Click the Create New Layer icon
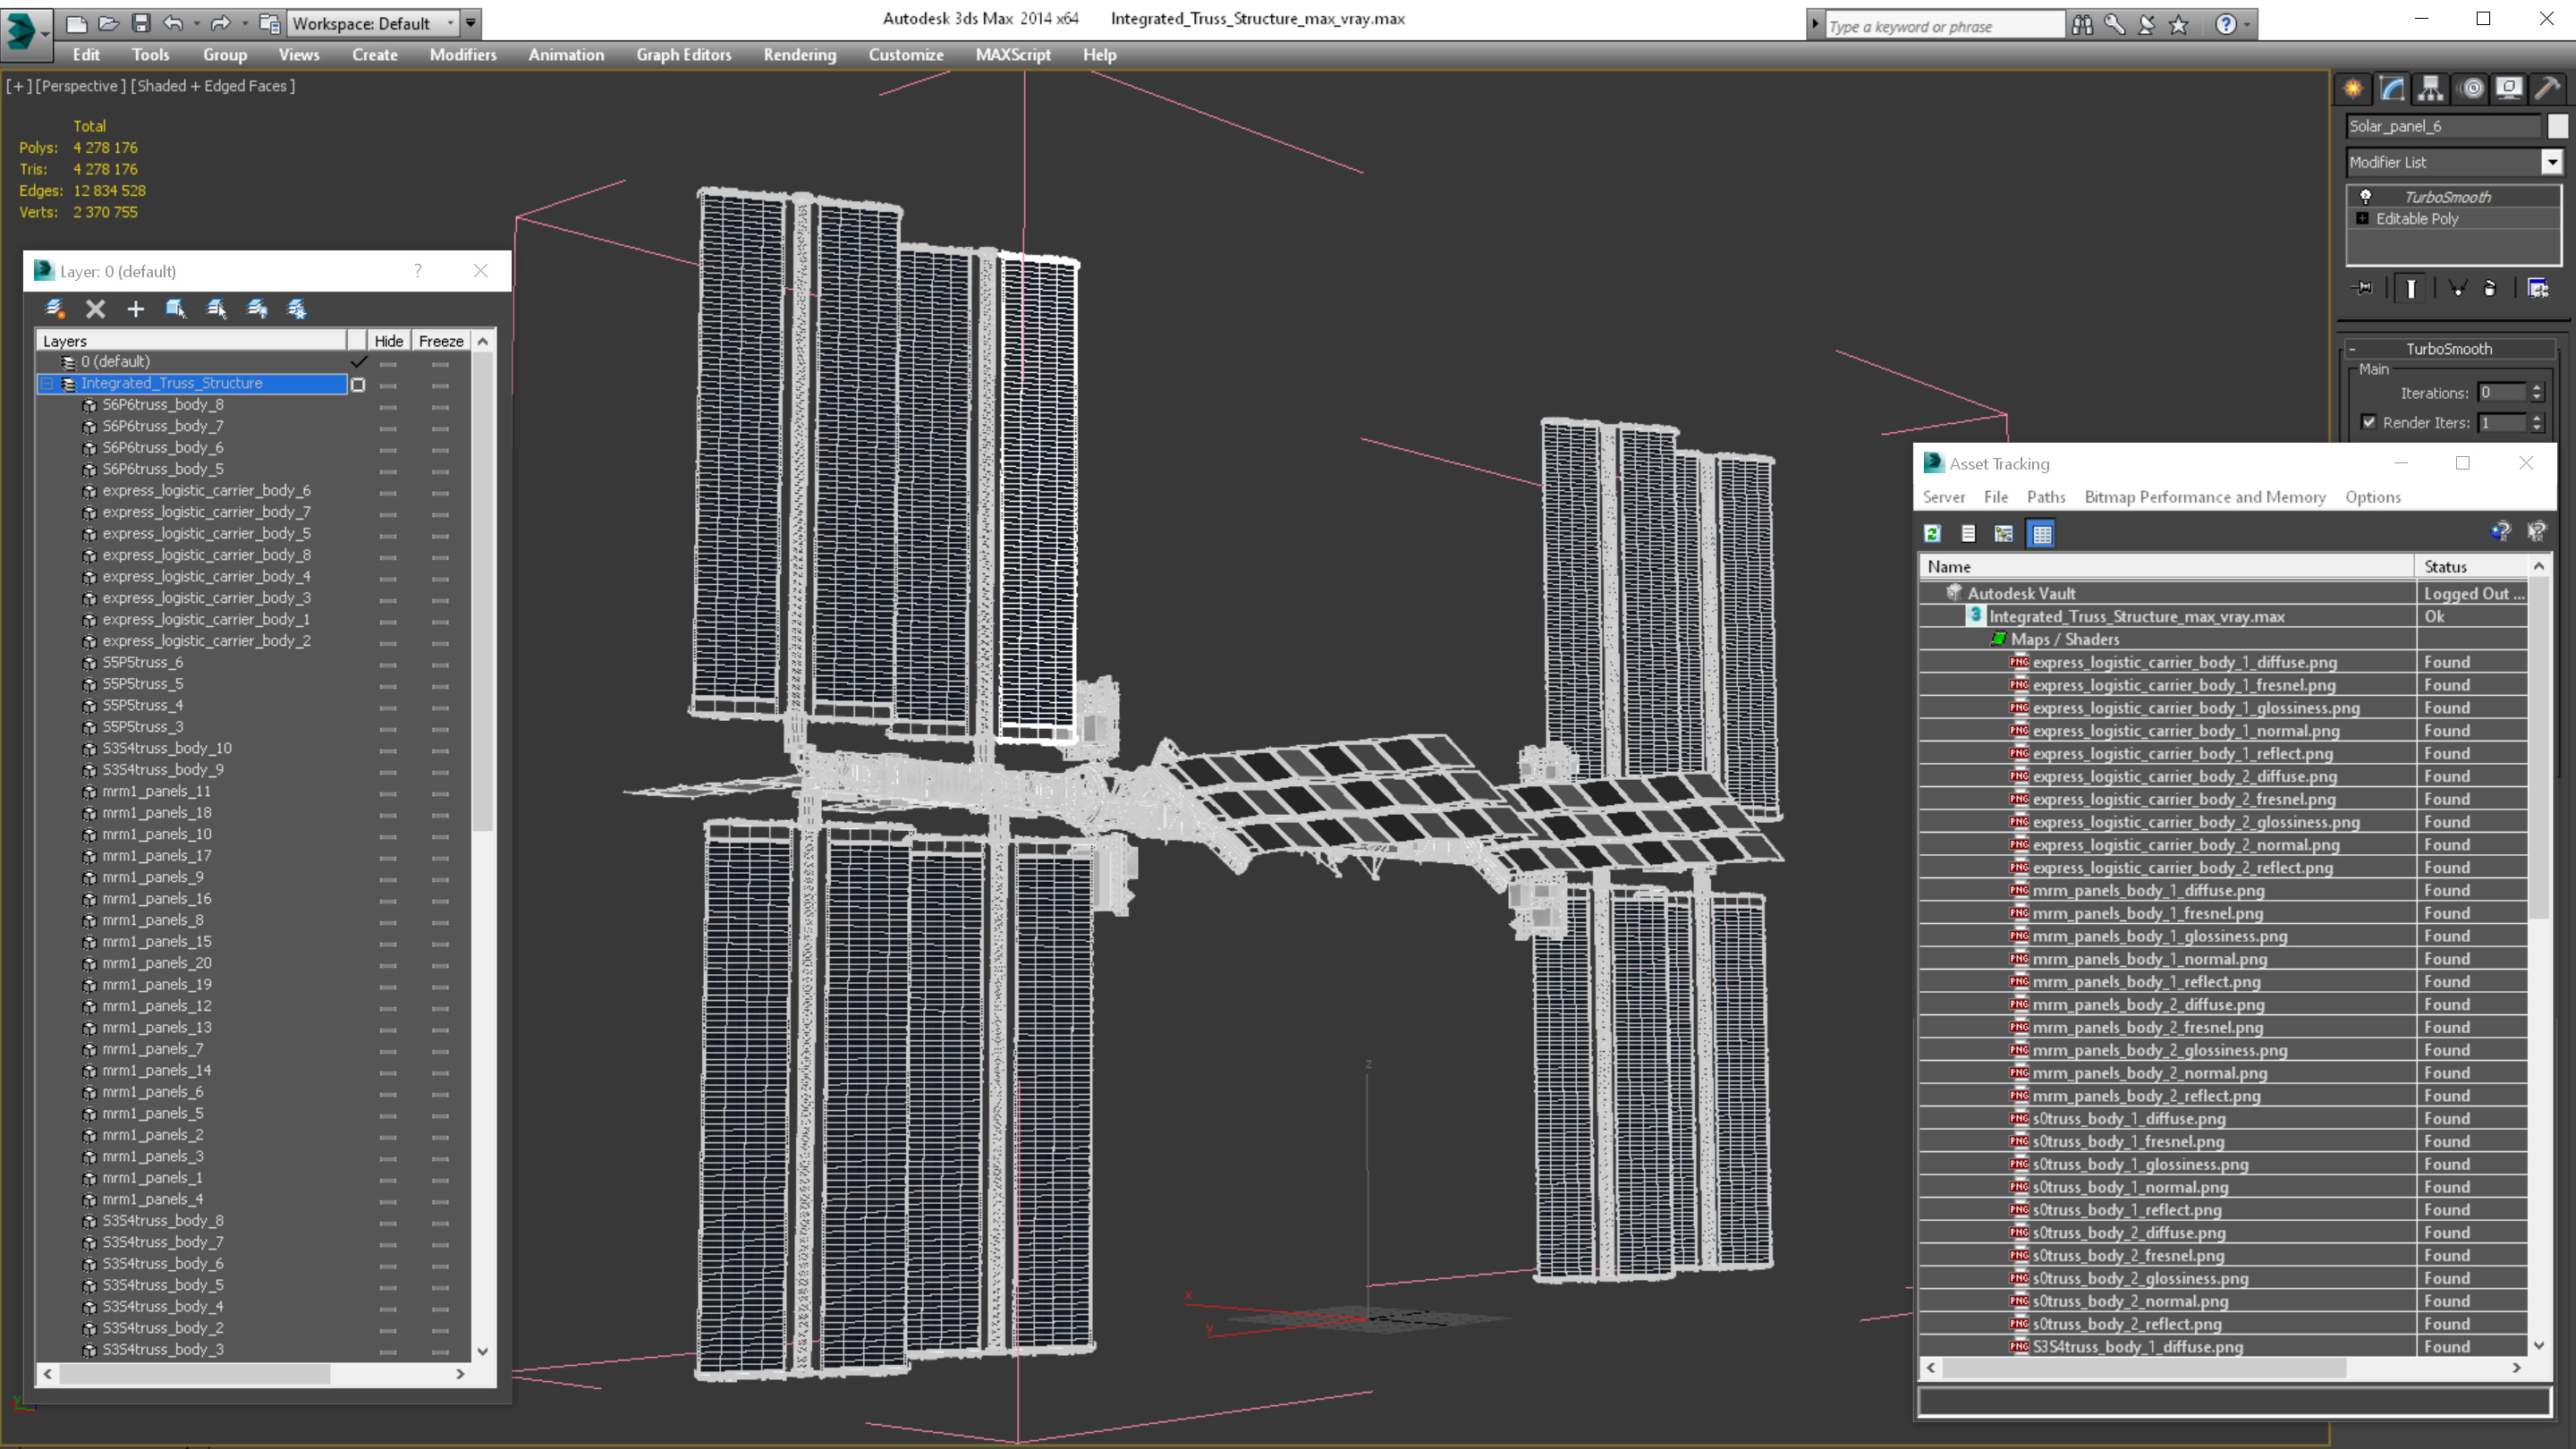The height and width of the screenshot is (1449, 2576). click(x=55, y=309)
